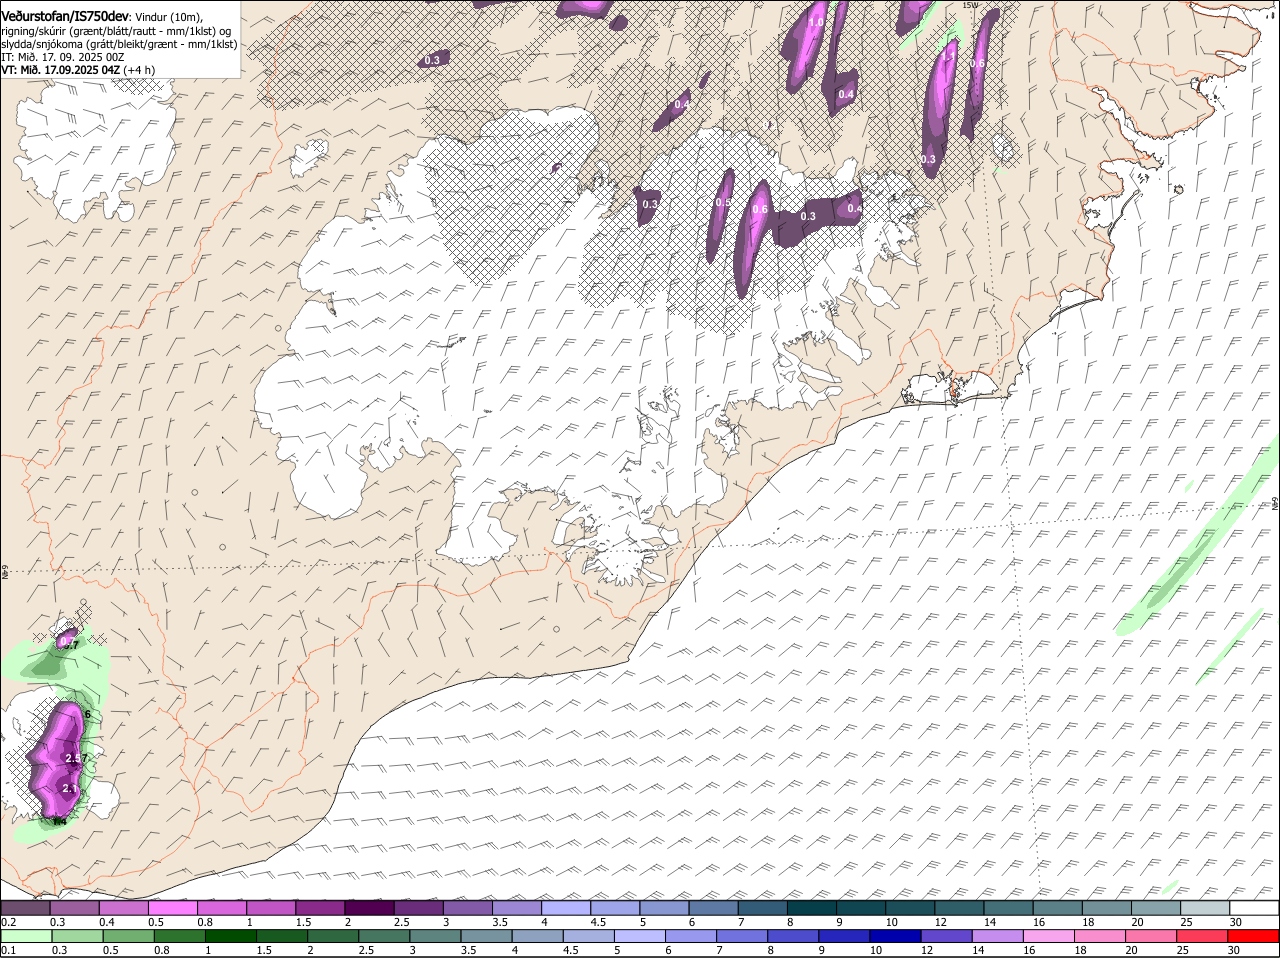Pick the deep blue lower swatch between 10 and 12
The image size is (1280, 958).
point(895,936)
